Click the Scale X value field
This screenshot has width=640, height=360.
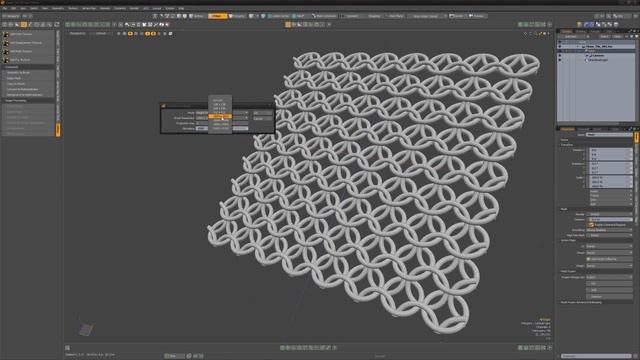point(611,177)
